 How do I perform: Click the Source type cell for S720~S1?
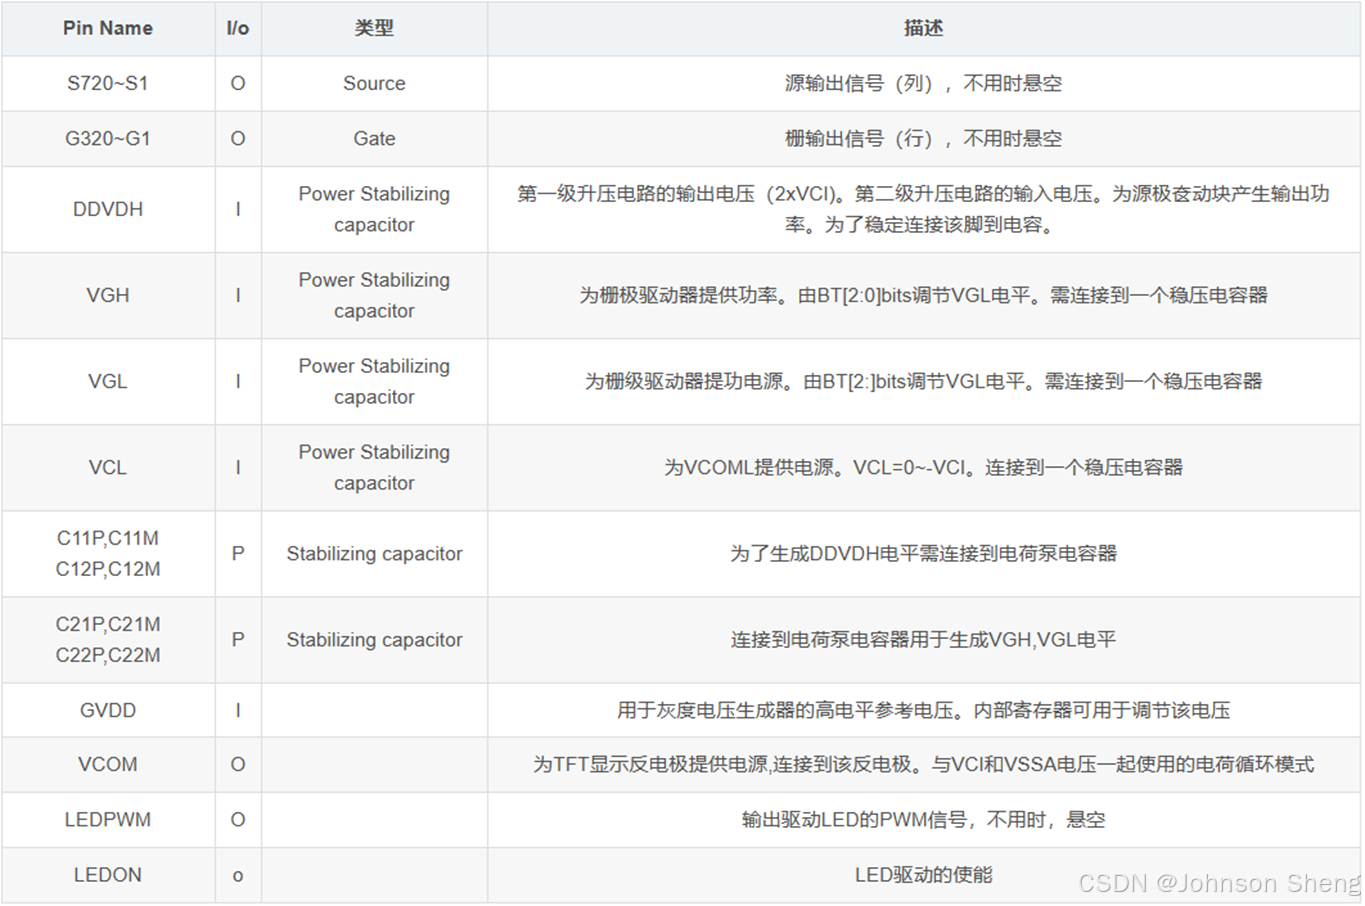coord(374,83)
